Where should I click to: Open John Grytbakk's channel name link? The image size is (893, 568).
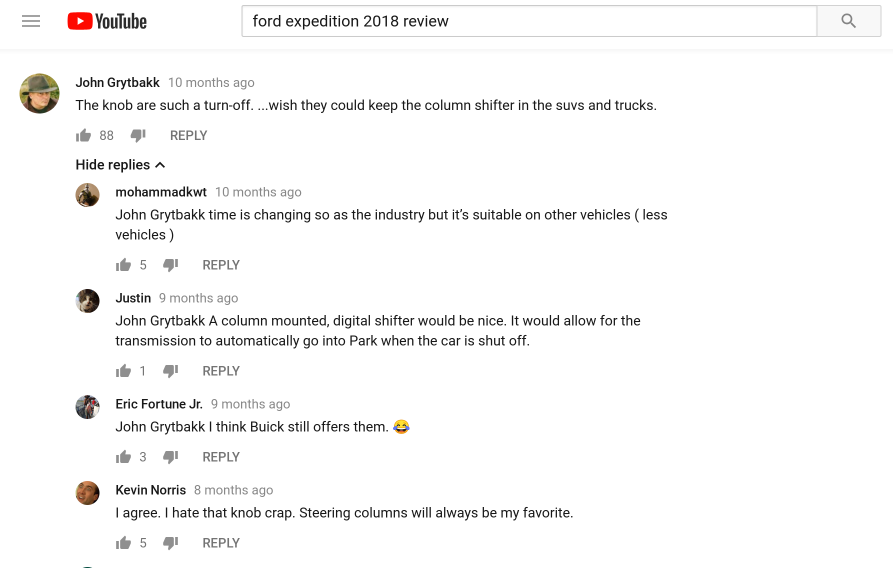117,83
